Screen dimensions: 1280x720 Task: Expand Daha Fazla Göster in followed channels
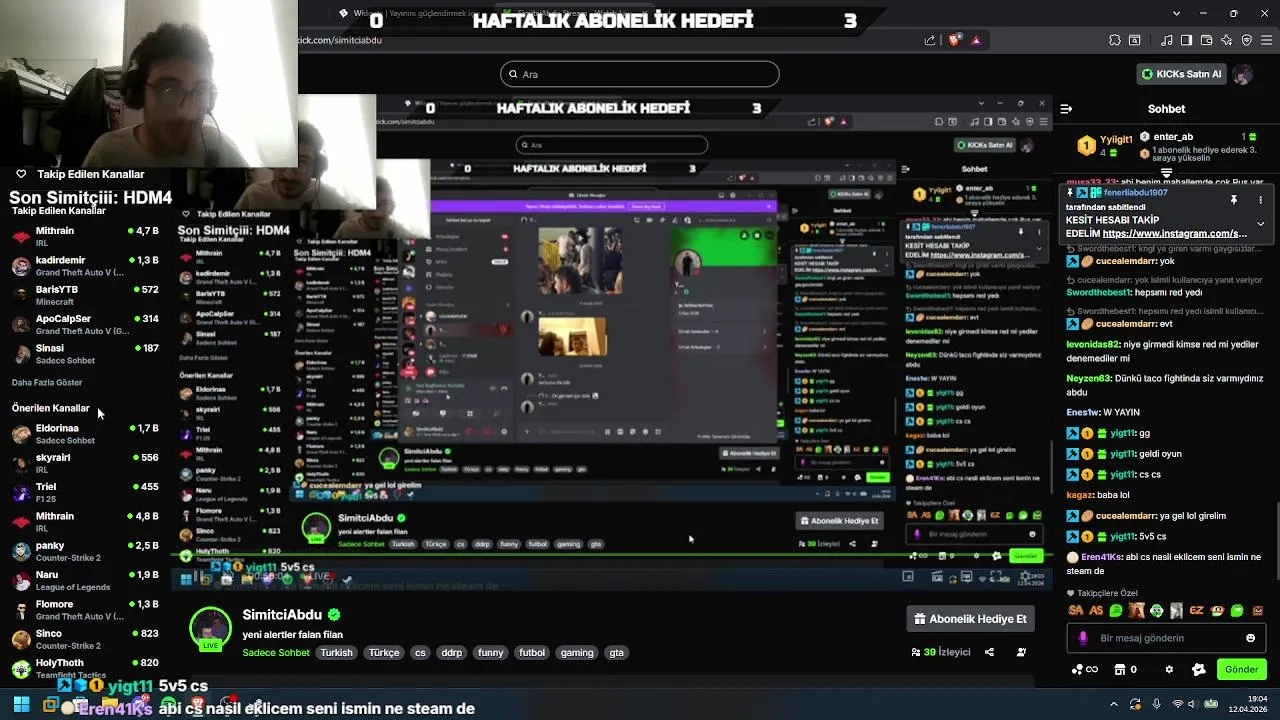click(47, 382)
